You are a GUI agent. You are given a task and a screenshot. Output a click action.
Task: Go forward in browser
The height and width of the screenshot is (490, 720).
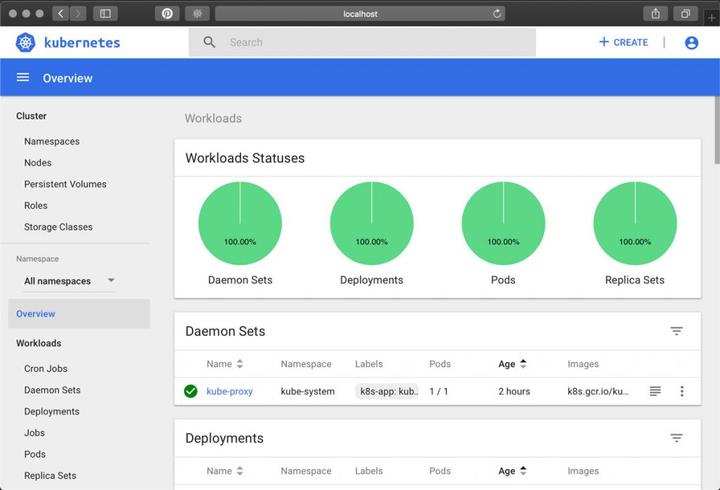click(x=78, y=13)
